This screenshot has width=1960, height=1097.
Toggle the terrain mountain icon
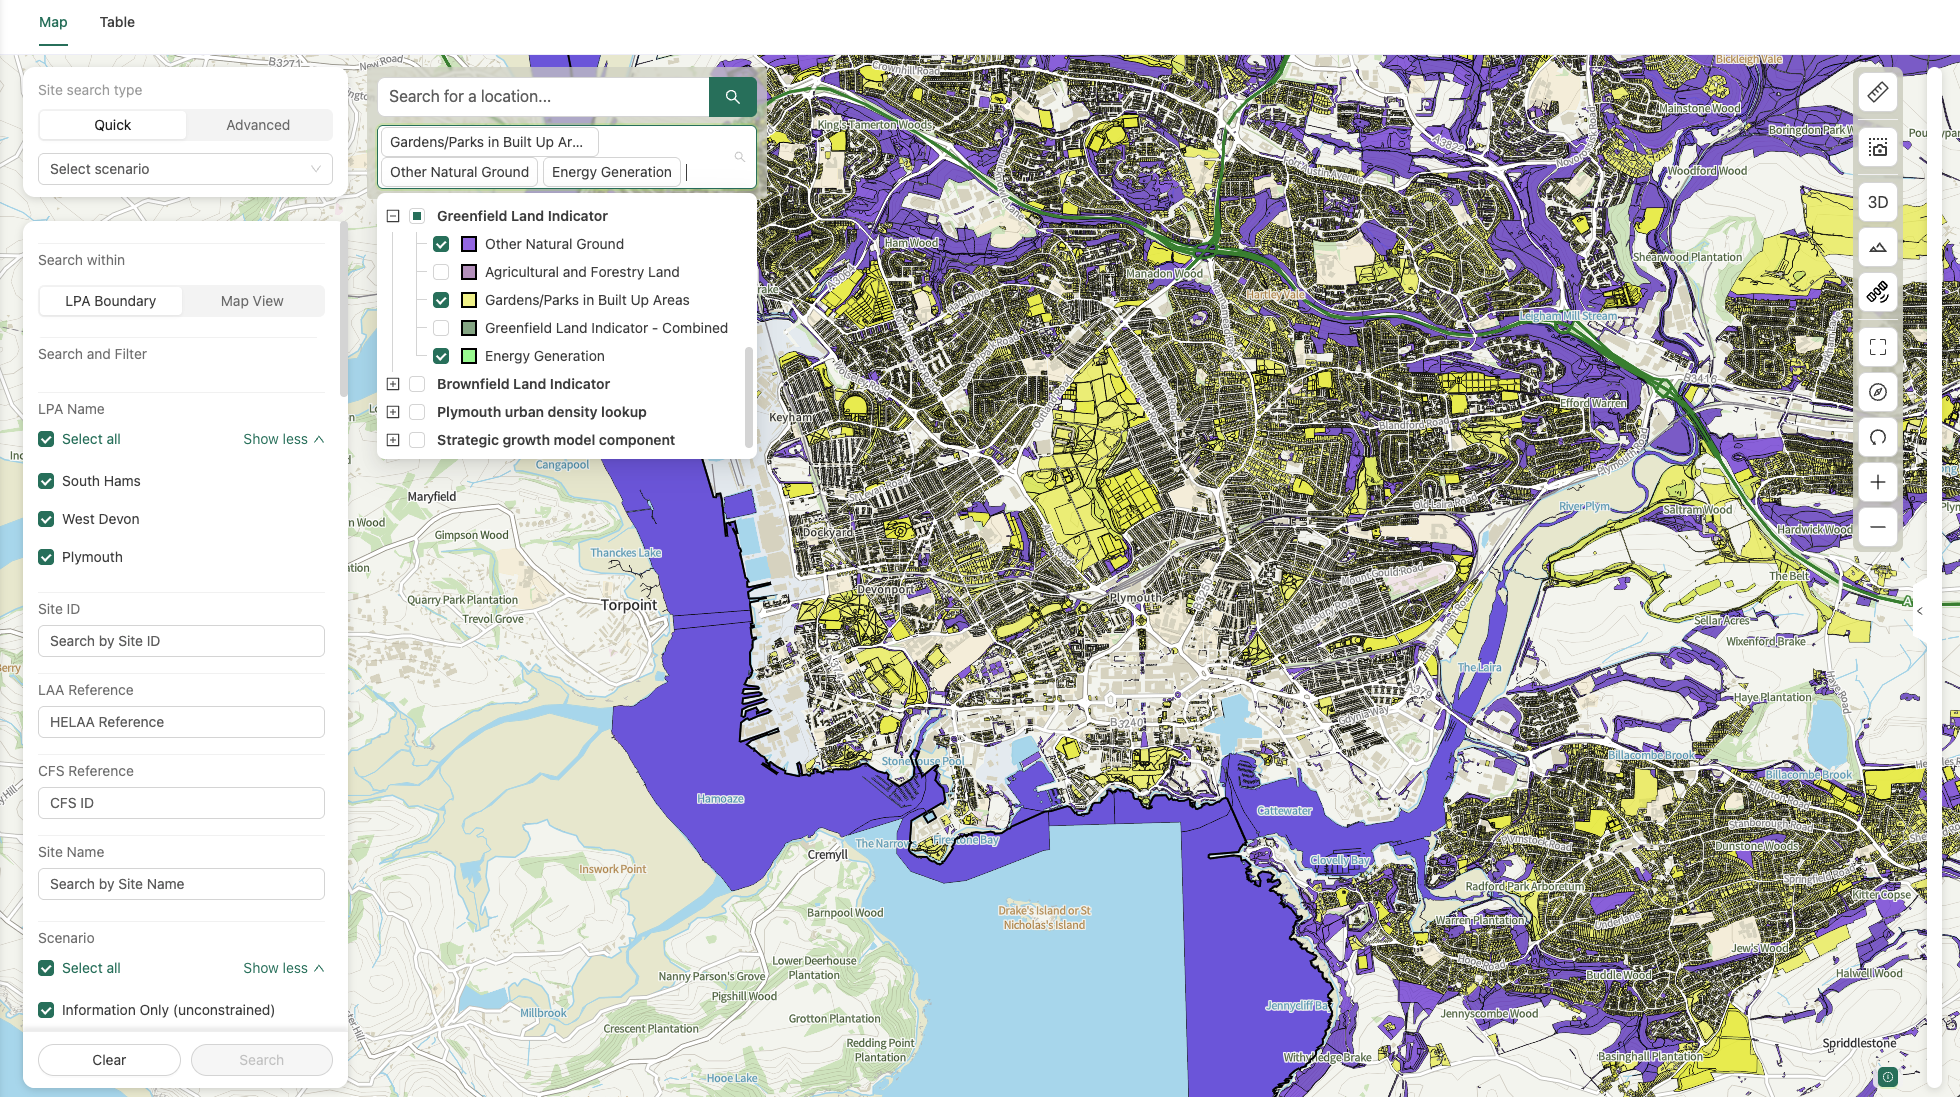[x=1878, y=247]
